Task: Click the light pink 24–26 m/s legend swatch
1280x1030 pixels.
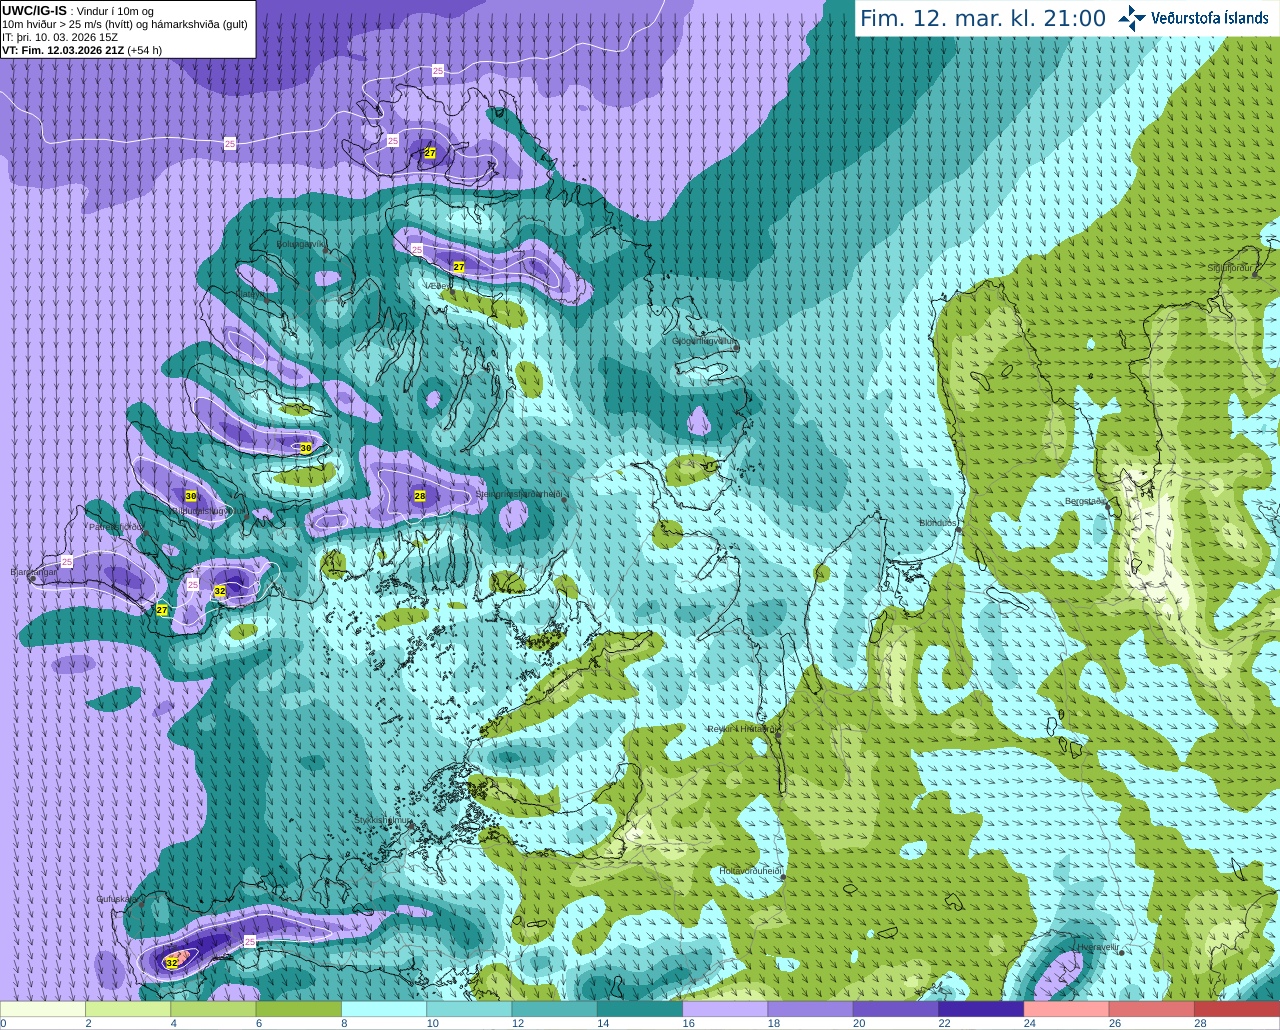Action: click(x=1067, y=1009)
